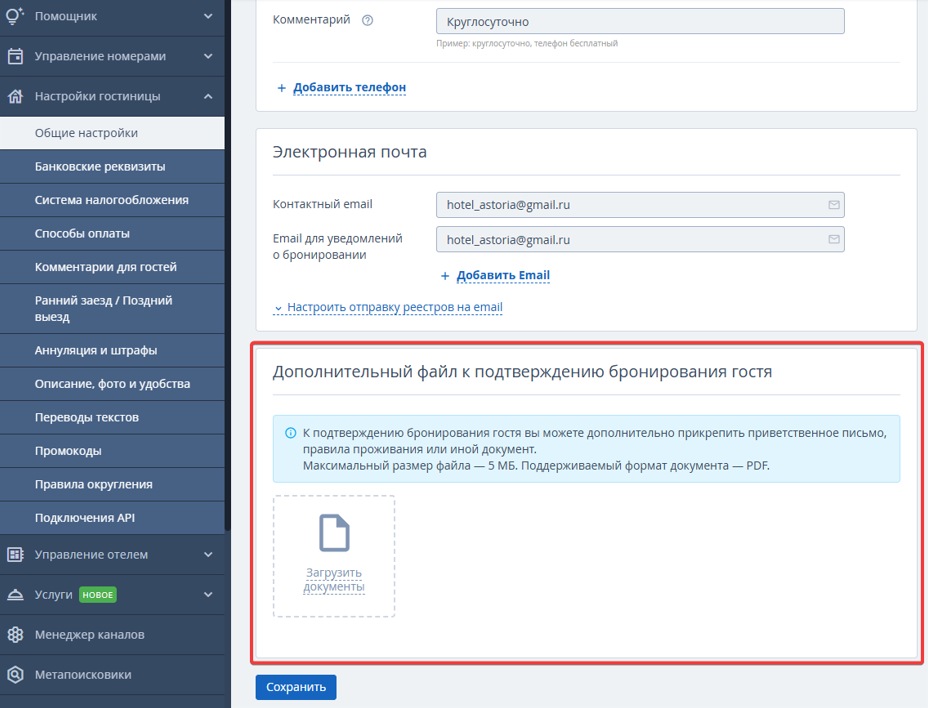This screenshot has width=928, height=708.
Task: Click the envelope icon in Контактный email field
Action: [x=834, y=205]
